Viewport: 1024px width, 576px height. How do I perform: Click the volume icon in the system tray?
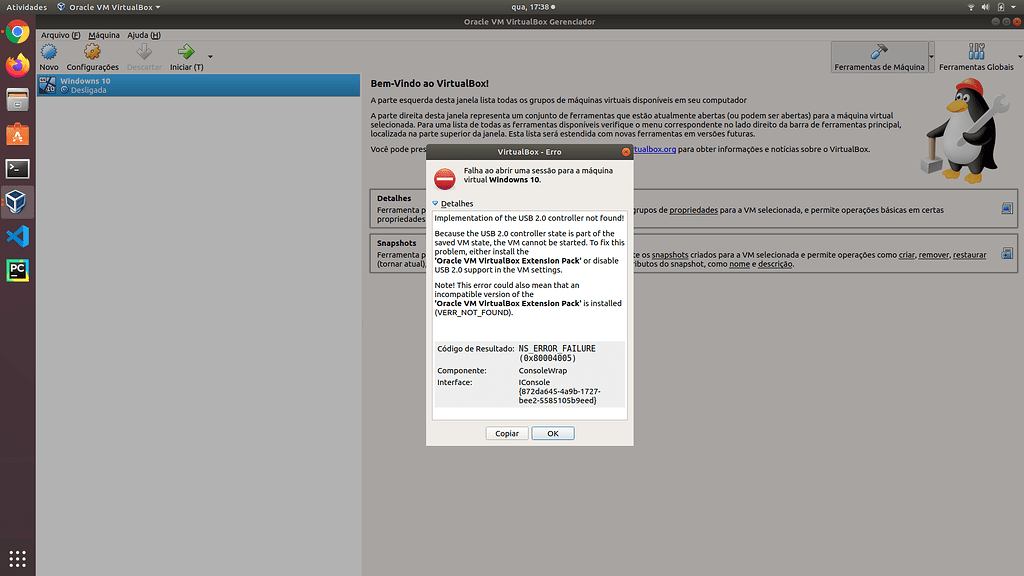985,7
